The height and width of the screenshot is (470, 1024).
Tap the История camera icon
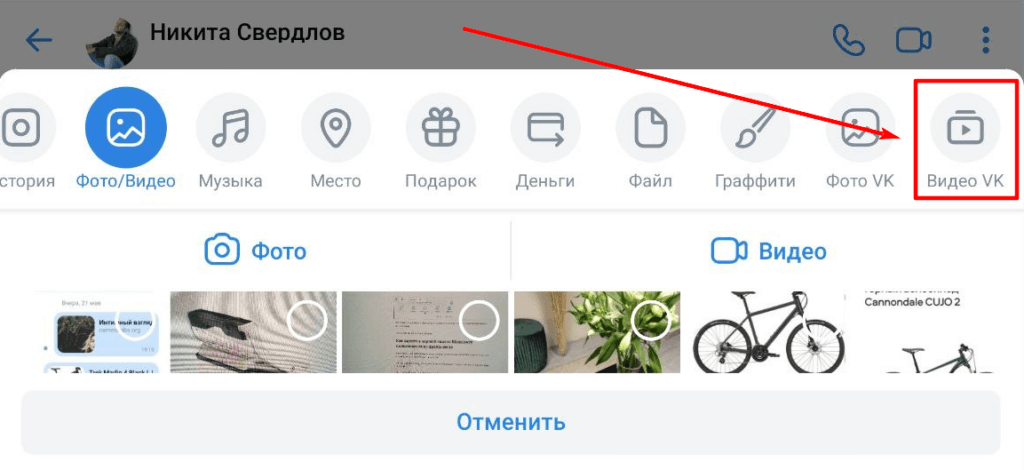tap(23, 128)
